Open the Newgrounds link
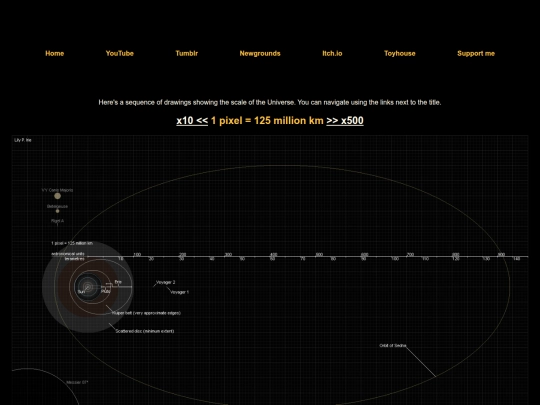The image size is (540, 405). 260,53
